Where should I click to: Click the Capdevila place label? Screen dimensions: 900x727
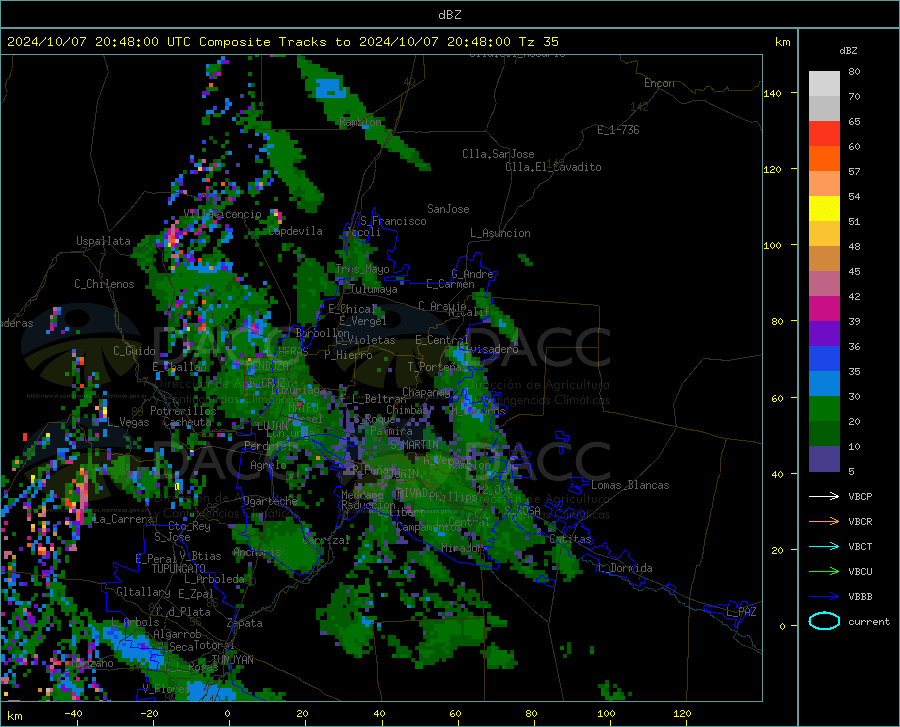pyautogui.click(x=296, y=231)
